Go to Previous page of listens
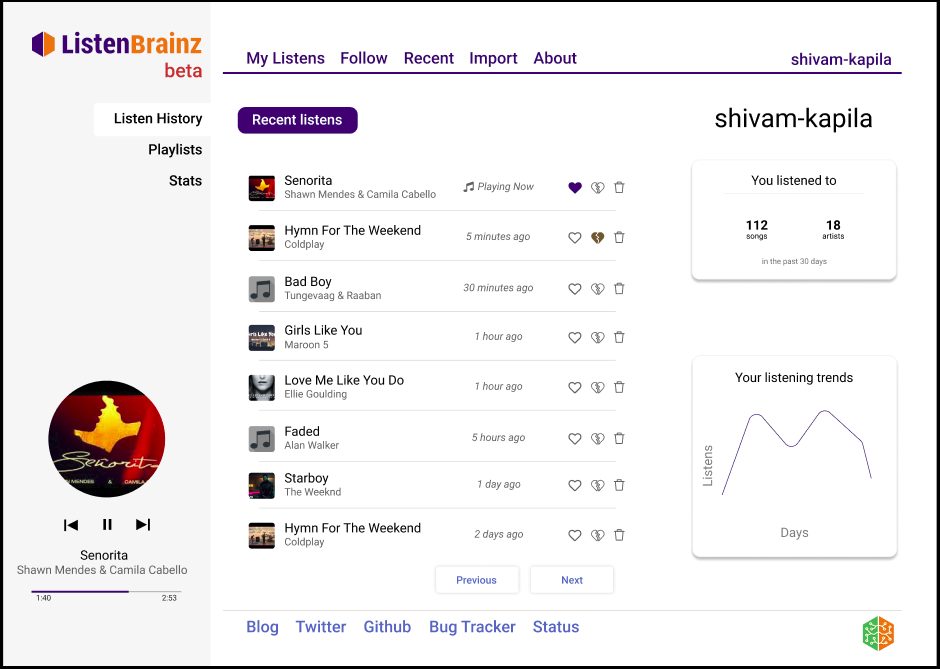 pos(477,580)
